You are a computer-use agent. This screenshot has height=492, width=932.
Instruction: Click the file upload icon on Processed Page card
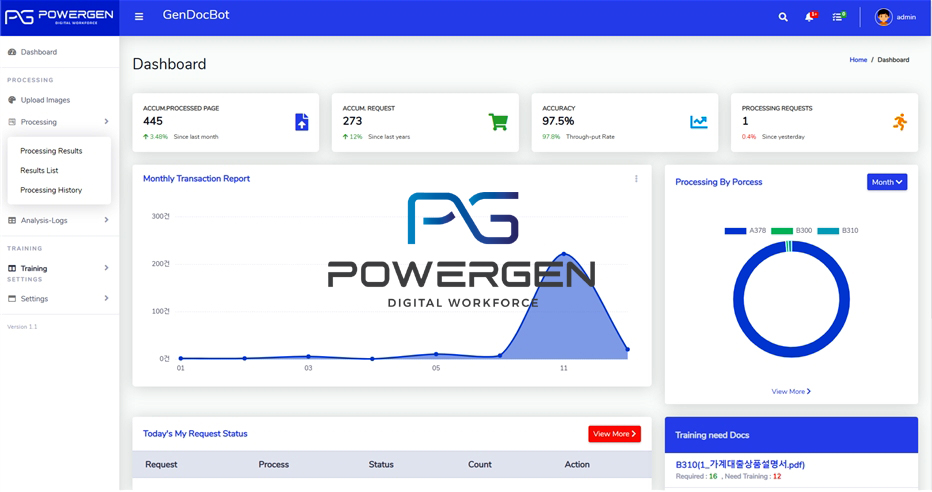click(302, 122)
